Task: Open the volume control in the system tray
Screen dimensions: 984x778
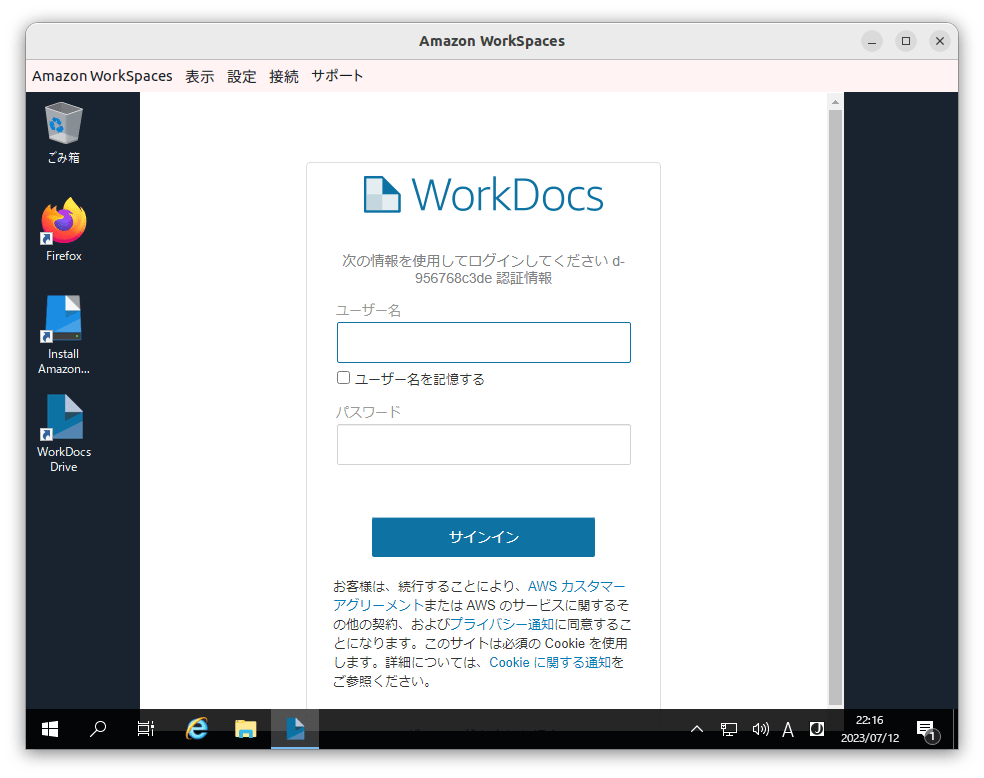Action: tap(758, 729)
